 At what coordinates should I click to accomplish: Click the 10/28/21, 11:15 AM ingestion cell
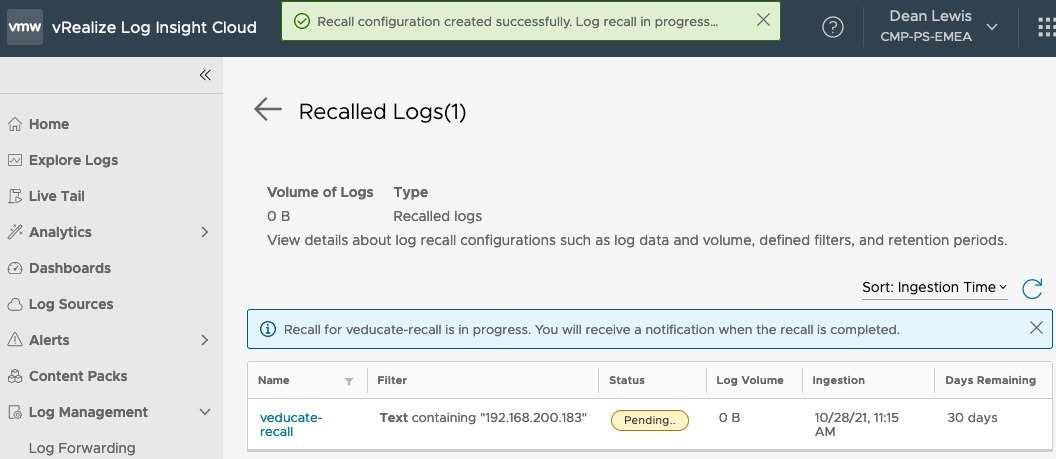[857, 425]
